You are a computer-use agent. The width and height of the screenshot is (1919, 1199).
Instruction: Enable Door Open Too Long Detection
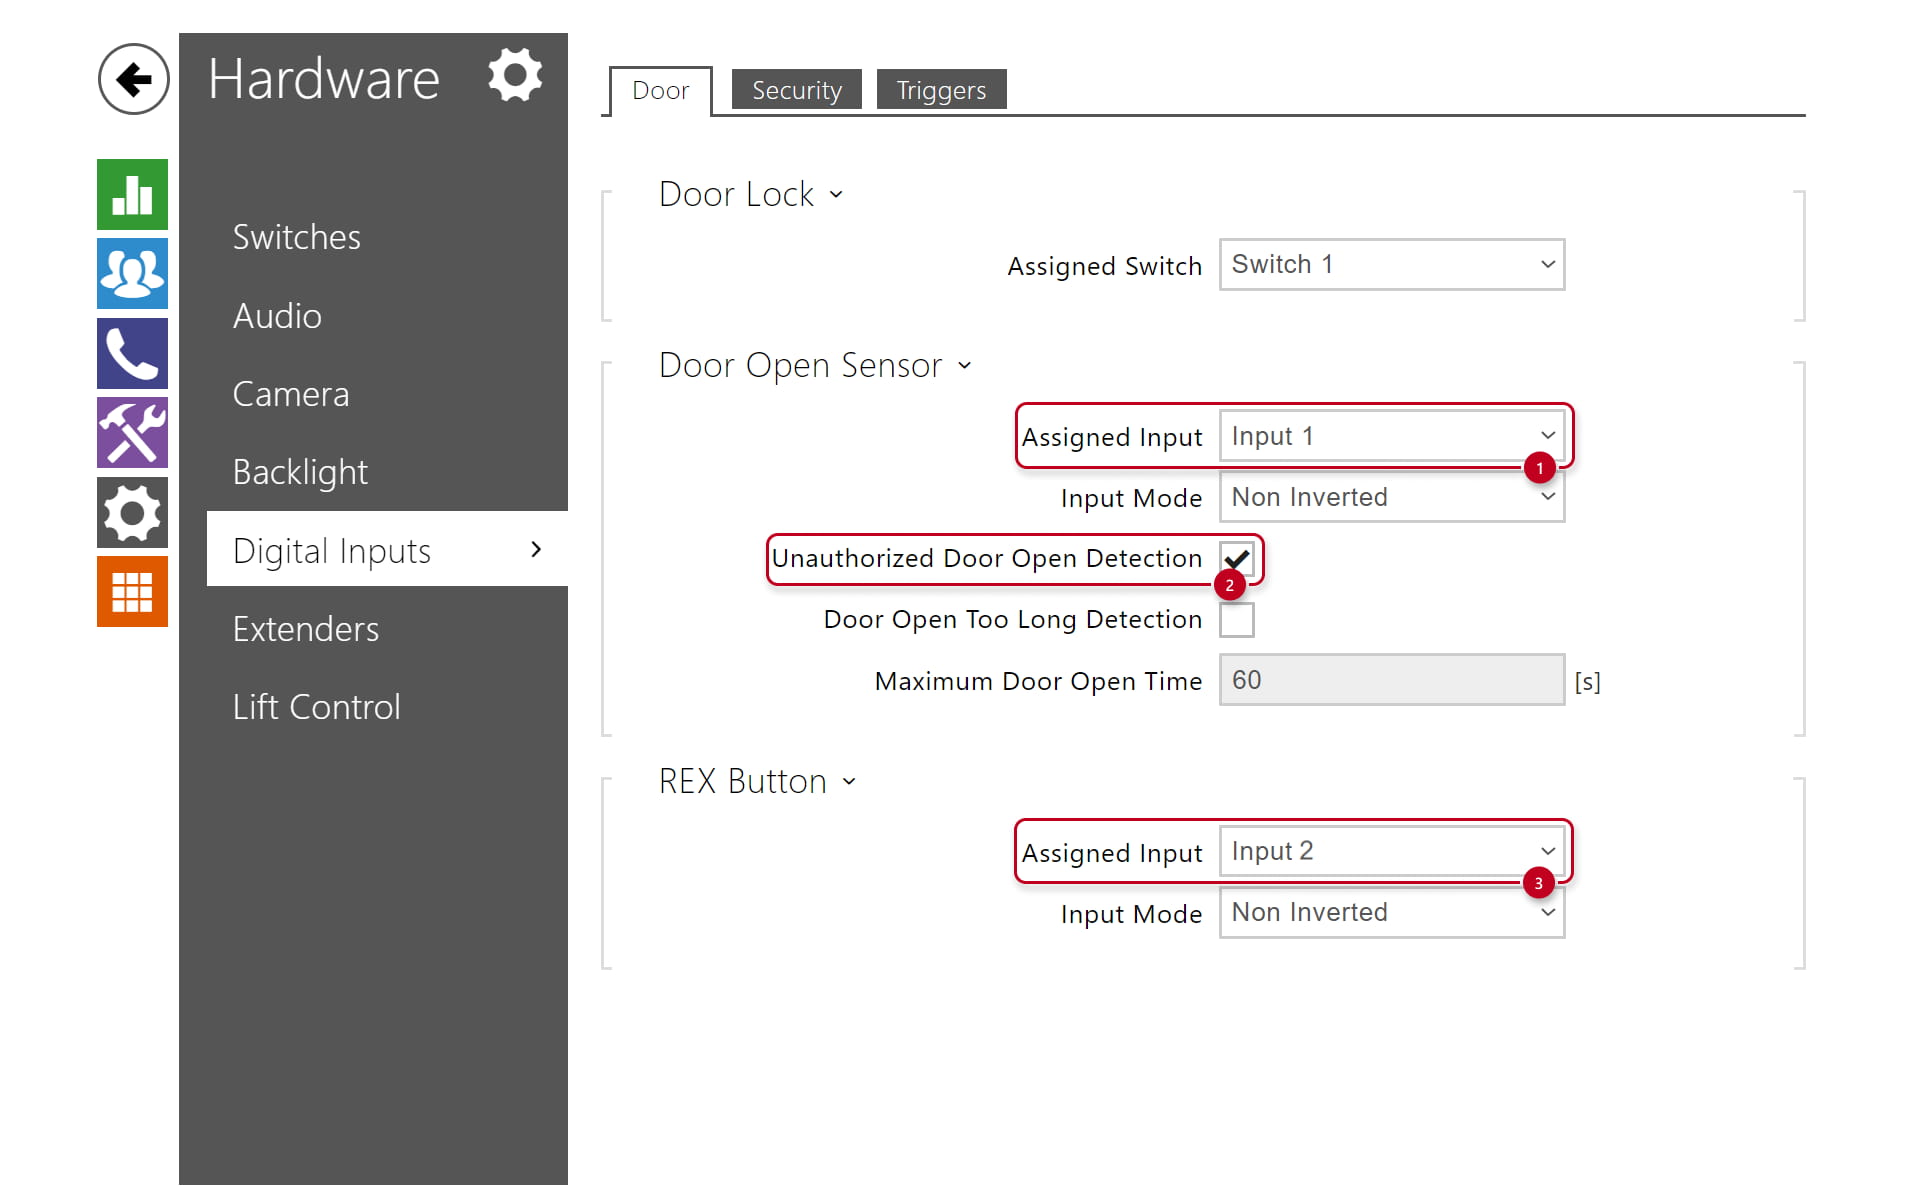click(x=1237, y=619)
